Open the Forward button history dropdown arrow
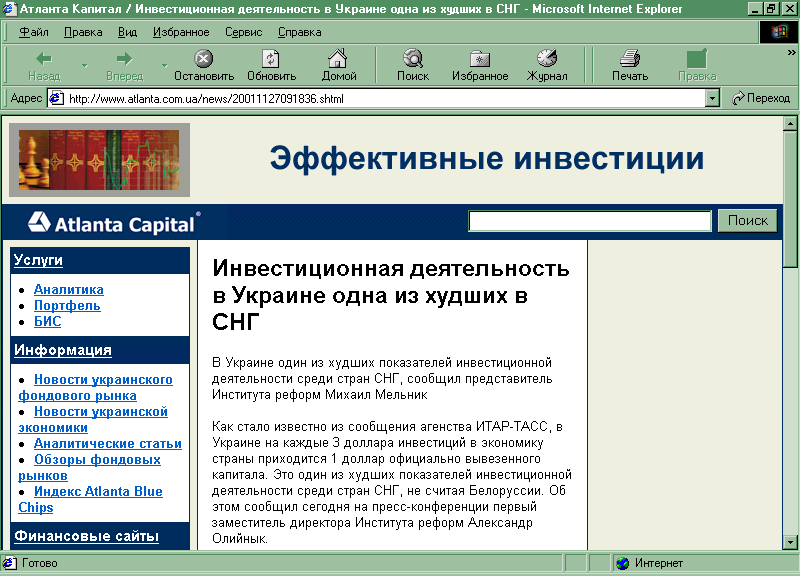Image resolution: width=800 pixels, height=576 pixels. (x=165, y=66)
